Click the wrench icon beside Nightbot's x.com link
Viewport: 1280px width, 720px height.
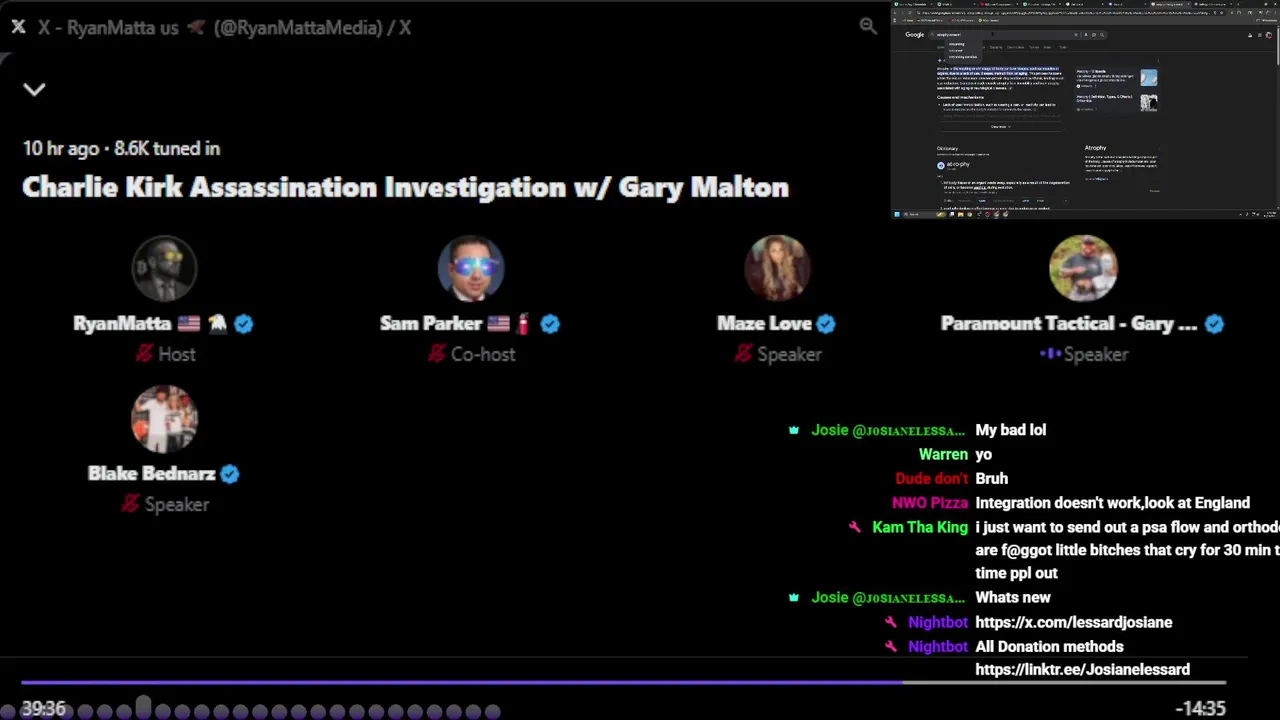(891, 623)
